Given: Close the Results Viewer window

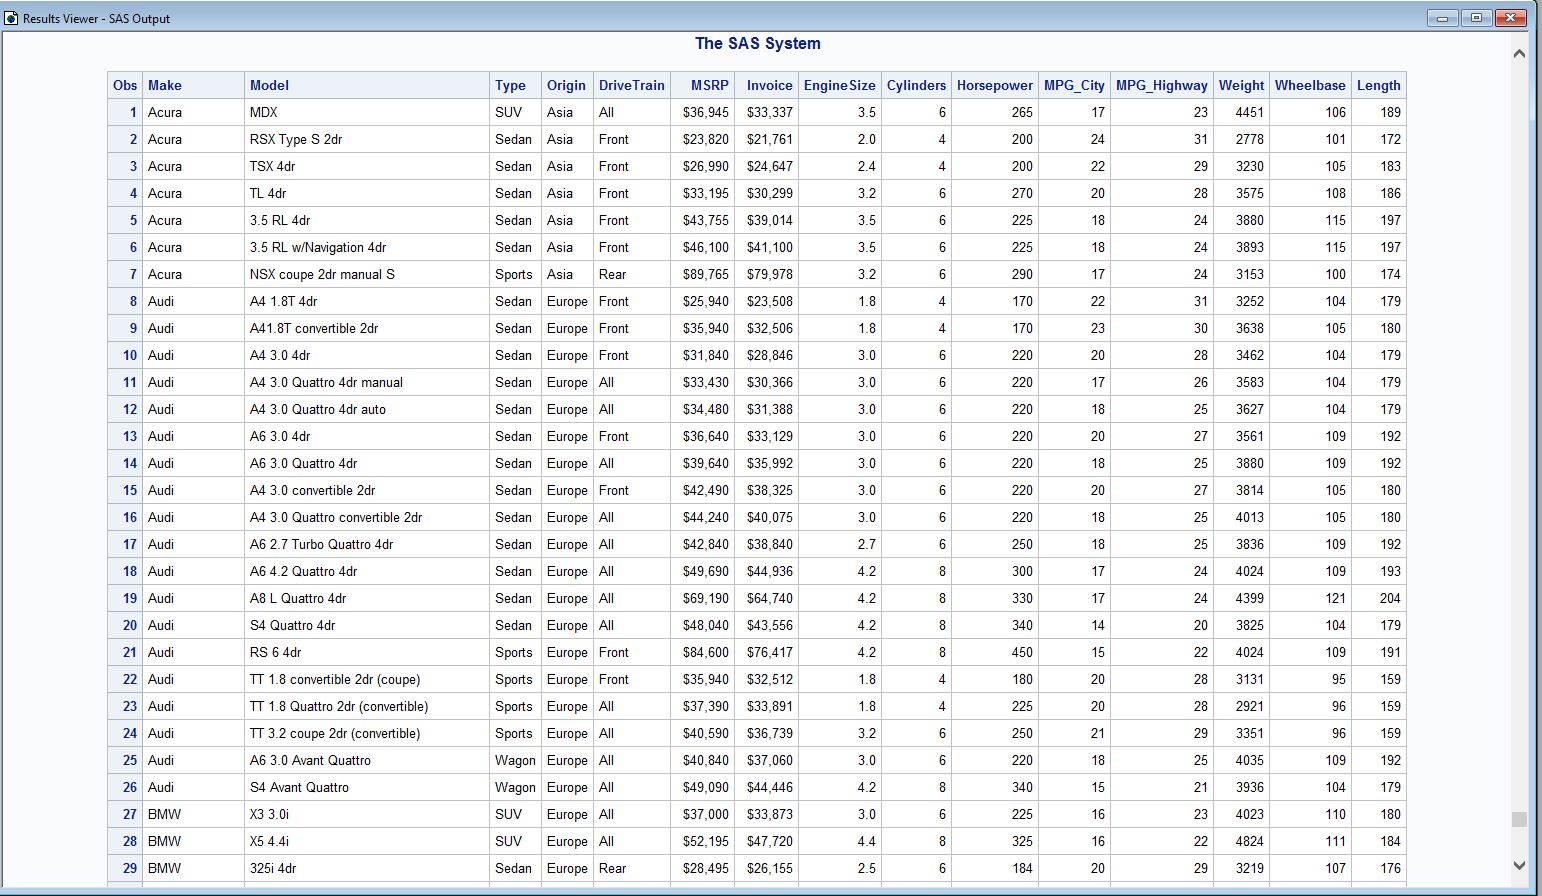Looking at the screenshot, I should [x=1511, y=18].
